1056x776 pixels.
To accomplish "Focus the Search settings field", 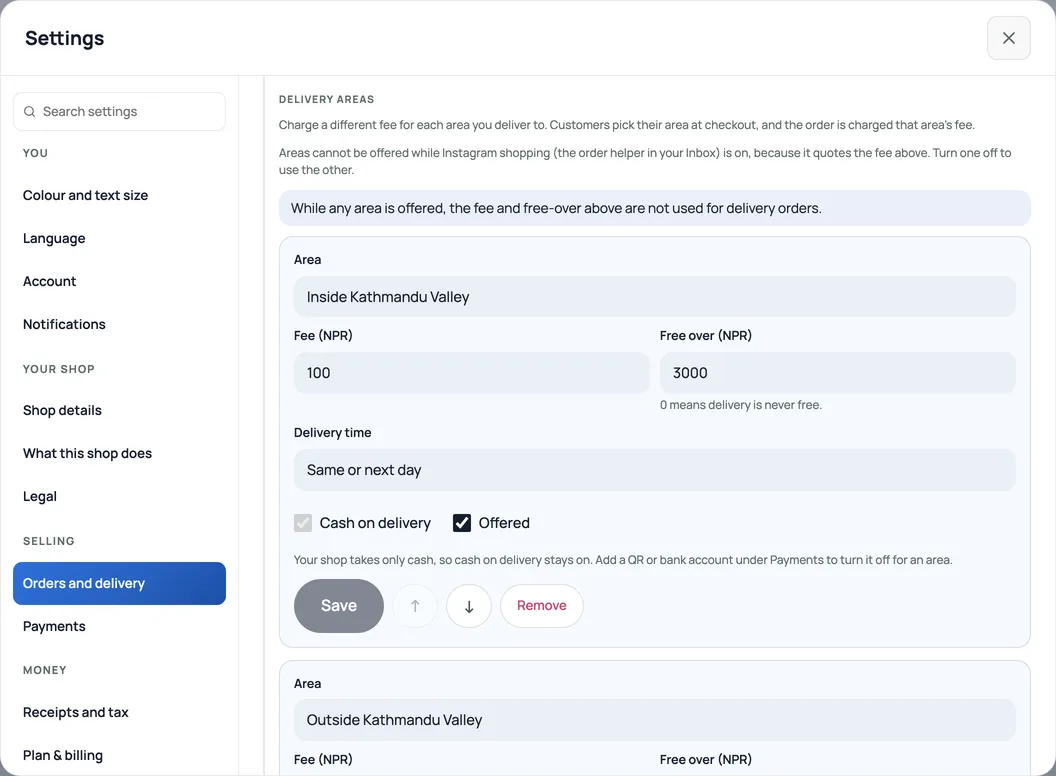I will (119, 112).
